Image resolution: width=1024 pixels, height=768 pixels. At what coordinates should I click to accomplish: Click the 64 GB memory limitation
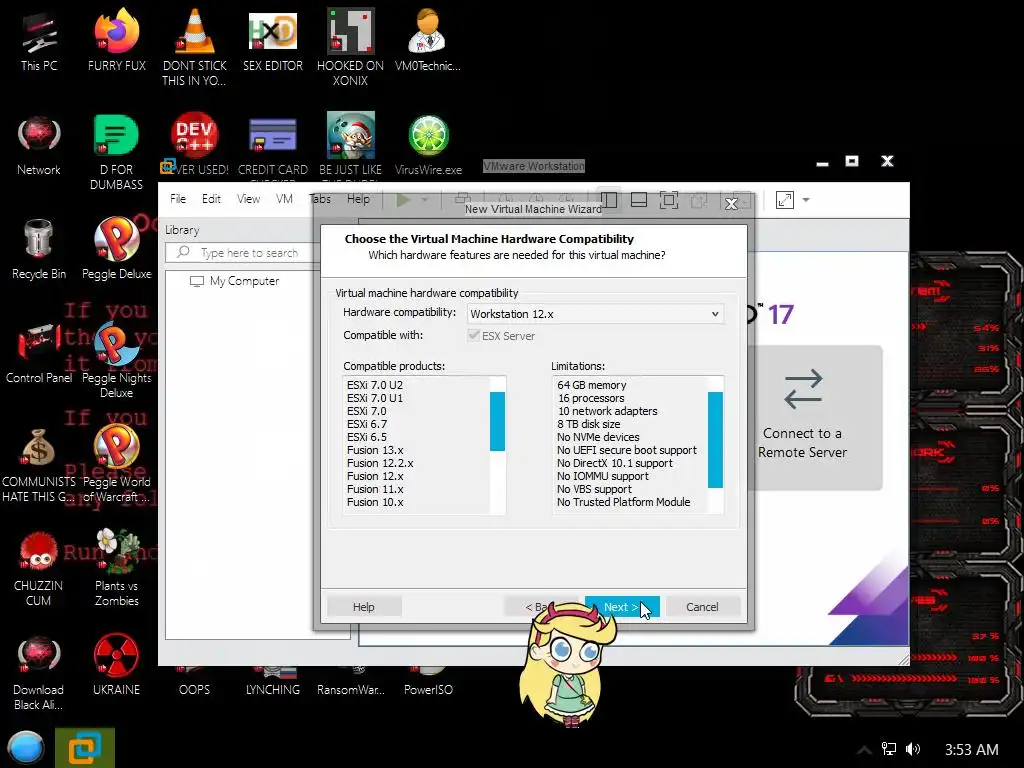coord(592,385)
